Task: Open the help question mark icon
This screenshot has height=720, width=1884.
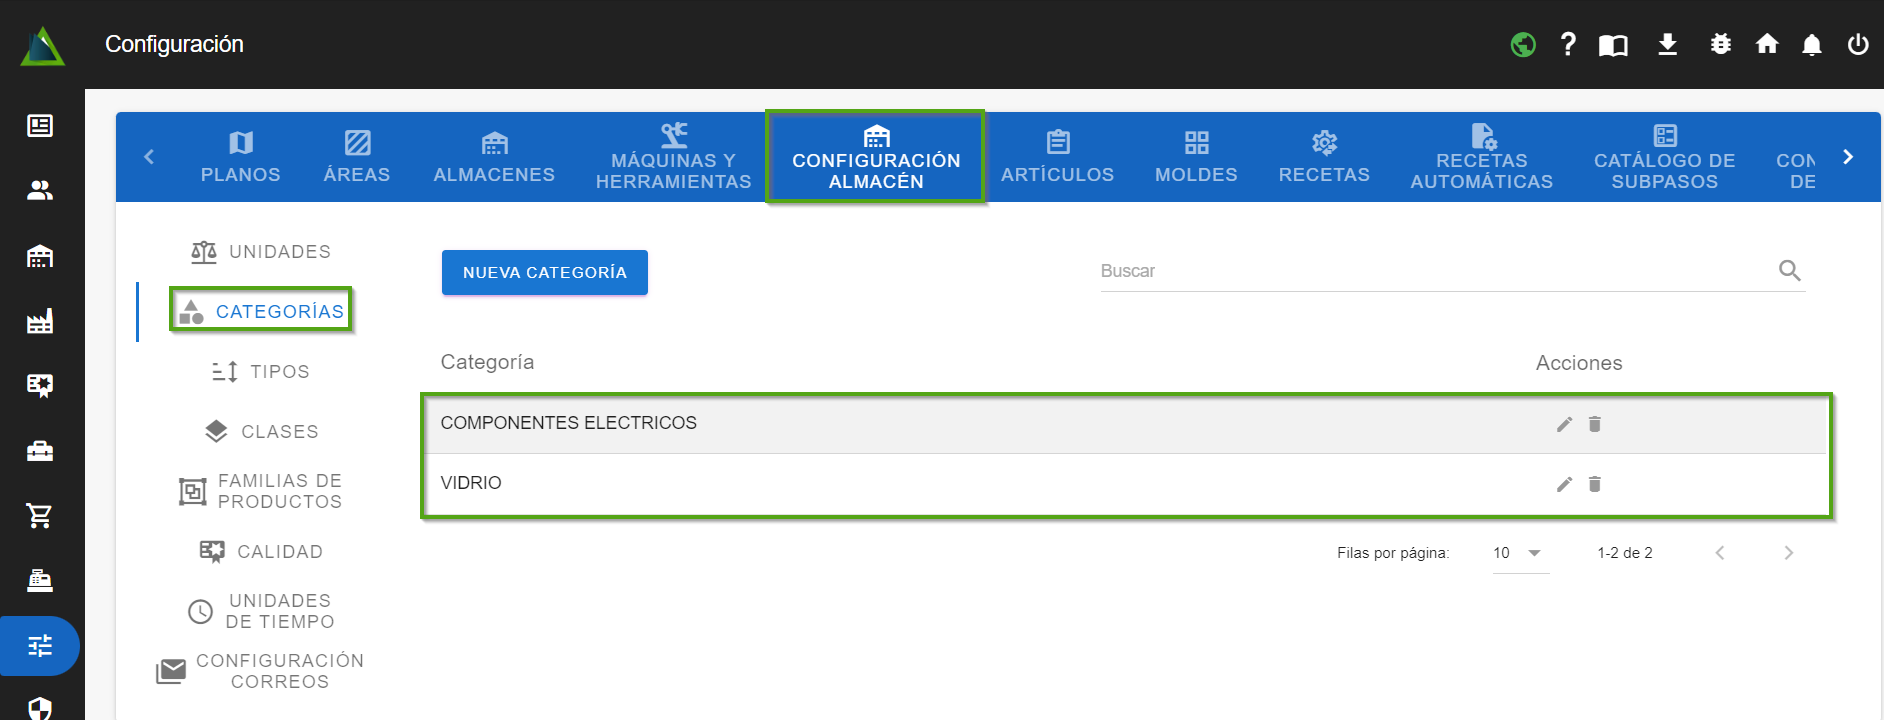Action: coord(1568,45)
